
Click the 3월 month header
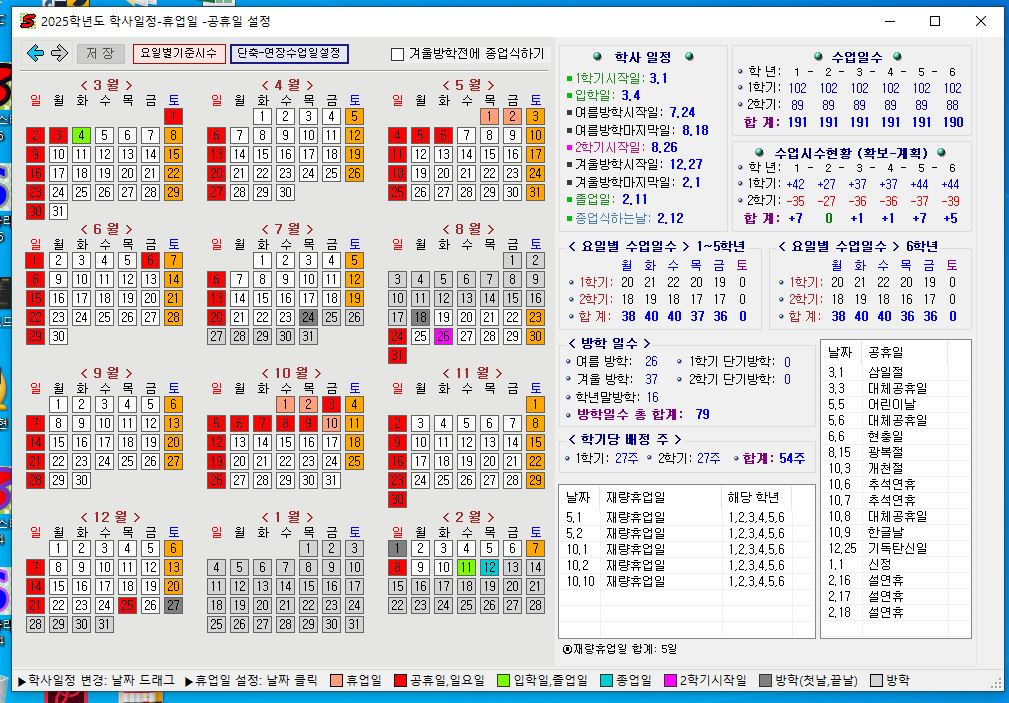(x=106, y=85)
